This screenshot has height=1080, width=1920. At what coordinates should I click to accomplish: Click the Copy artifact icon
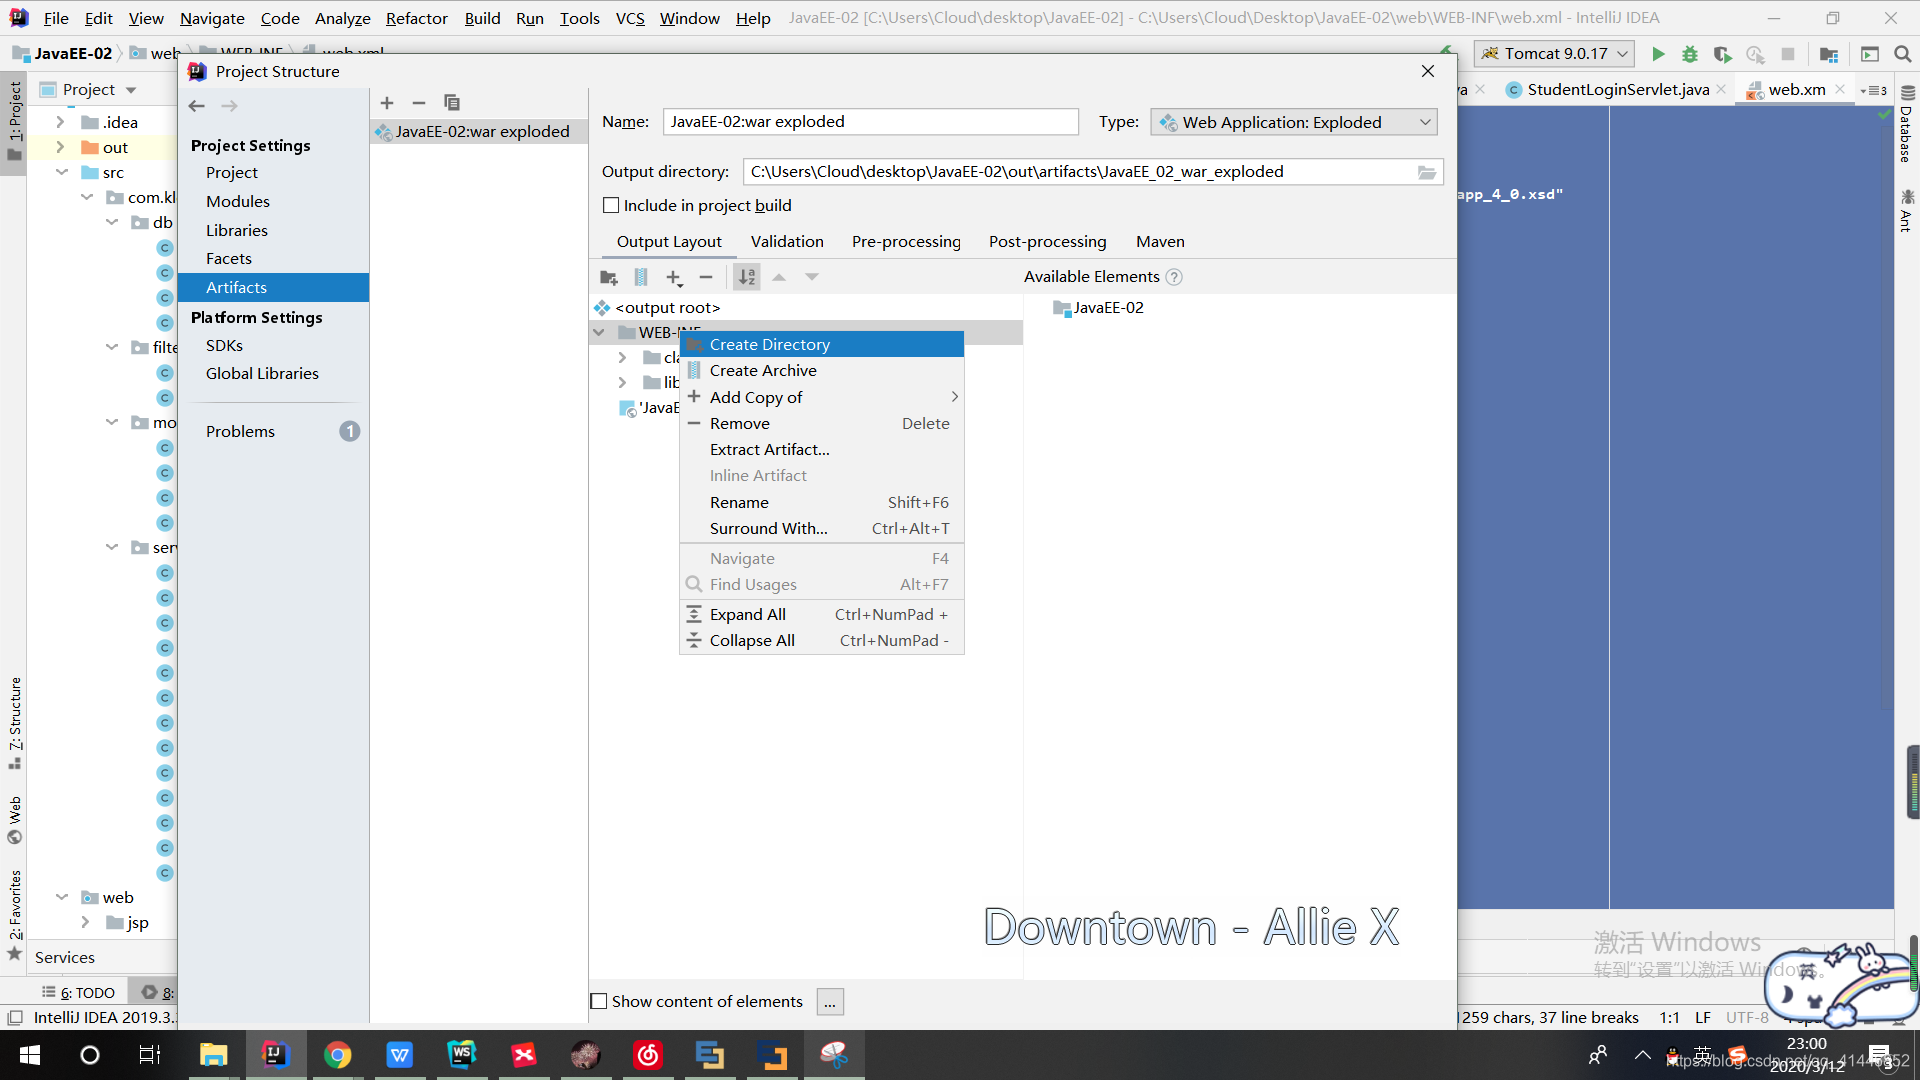tap(452, 103)
